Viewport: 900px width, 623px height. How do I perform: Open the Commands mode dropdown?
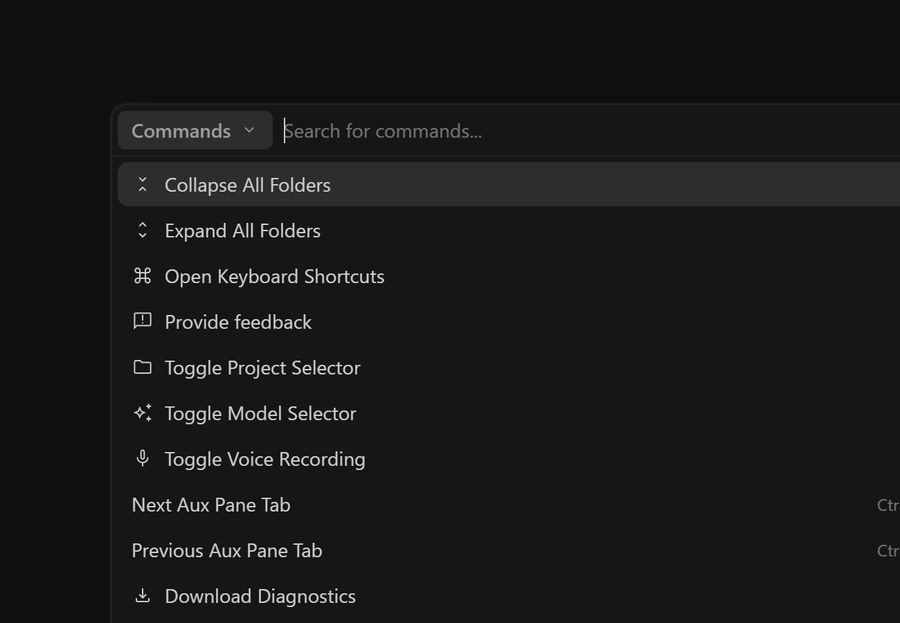click(x=195, y=130)
